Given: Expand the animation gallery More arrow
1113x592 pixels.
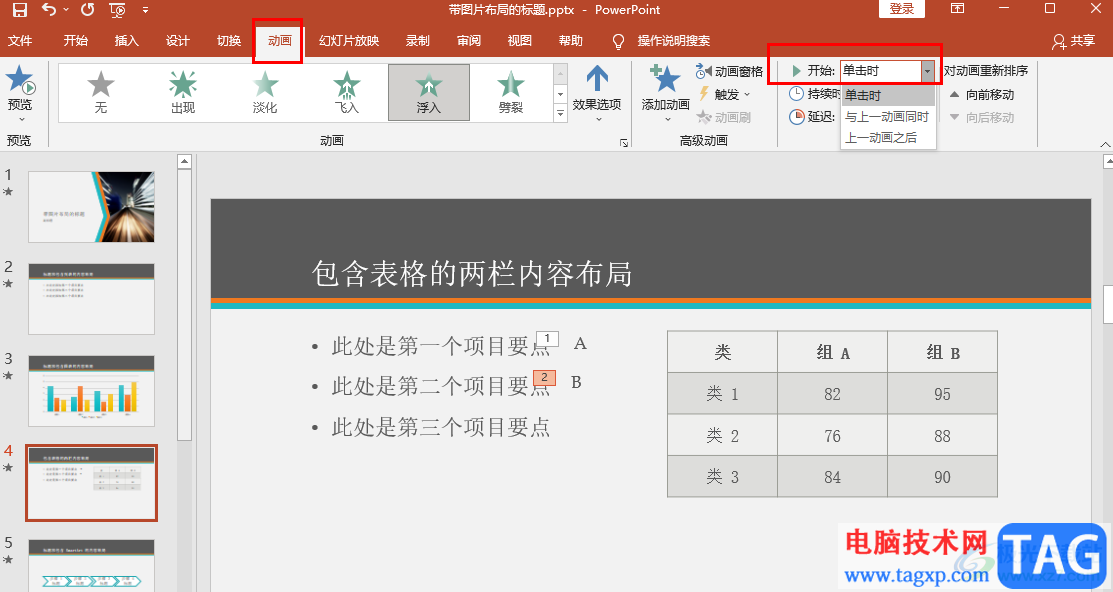Looking at the screenshot, I should 560,113.
